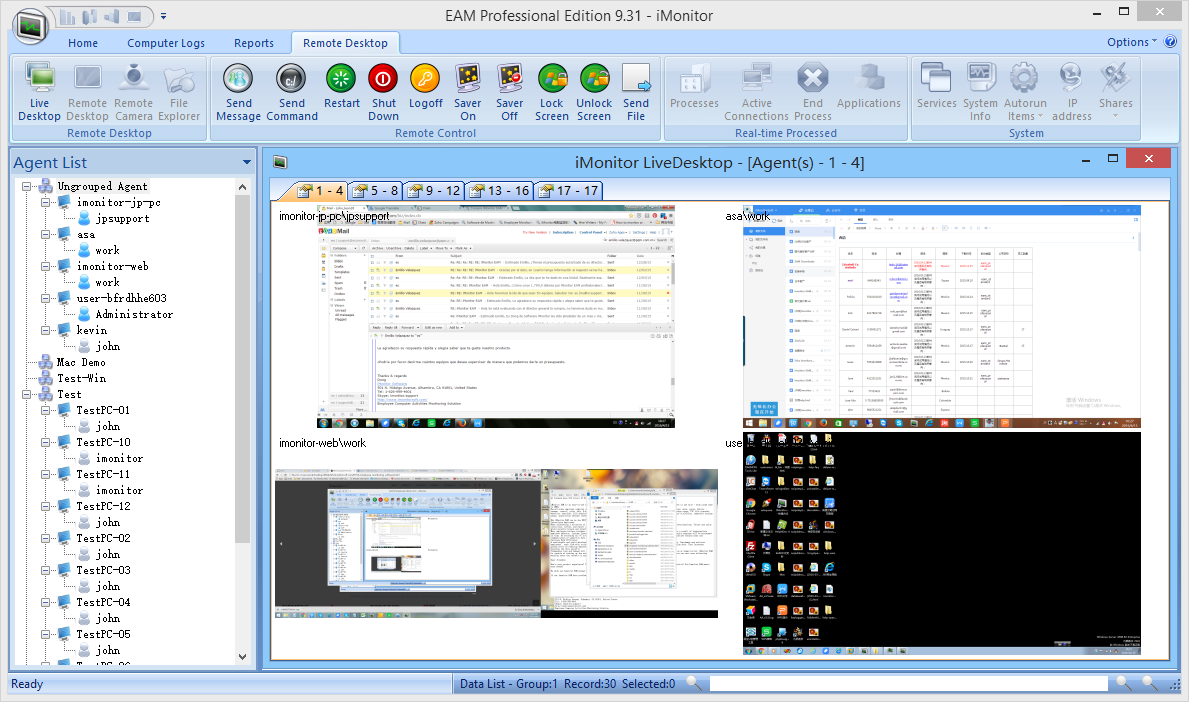Screen dimensions: 1189x702
Task: Turn off screensaver with Saver Off
Action: coord(509,92)
